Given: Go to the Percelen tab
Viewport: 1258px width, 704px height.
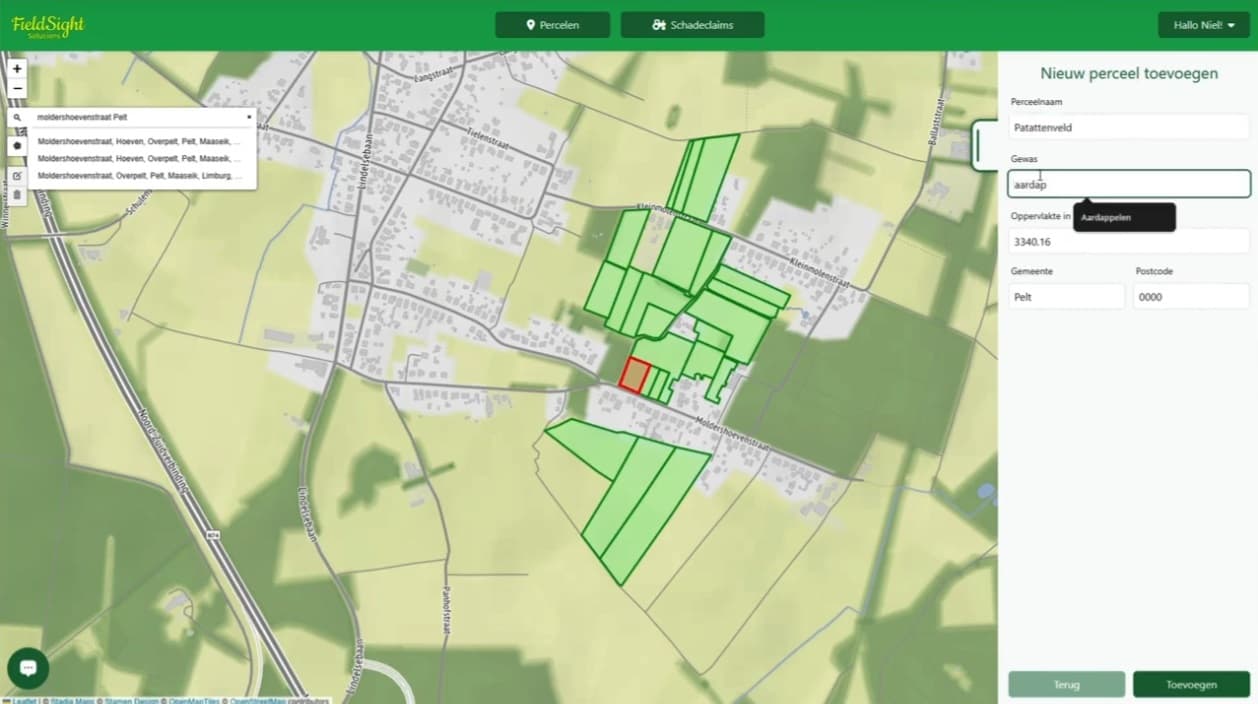Looking at the screenshot, I should 552,25.
